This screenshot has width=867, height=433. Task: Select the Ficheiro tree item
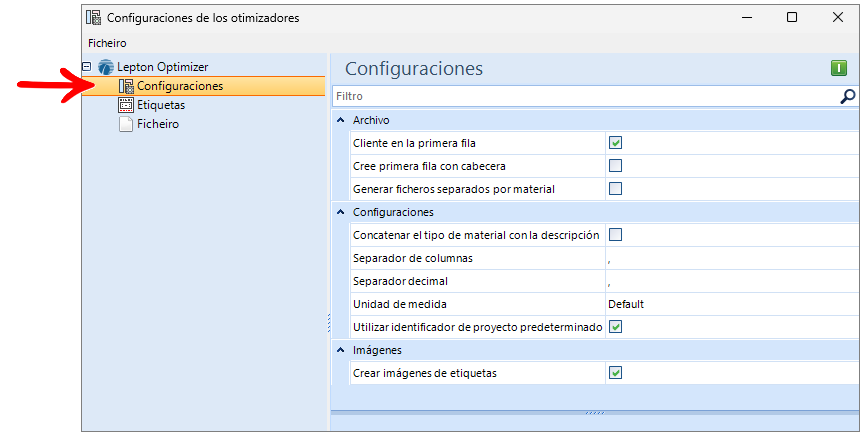(158, 124)
